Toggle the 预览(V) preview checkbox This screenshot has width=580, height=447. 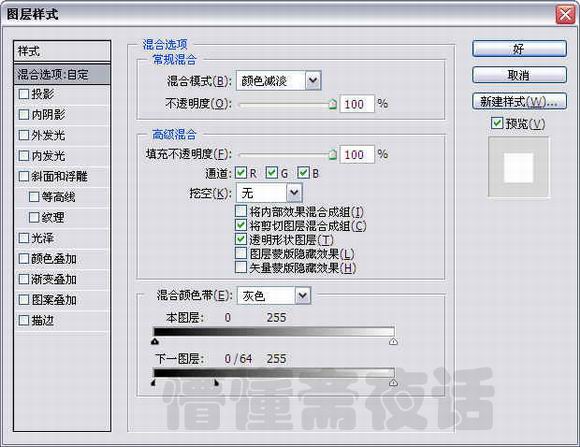[497, 123]
